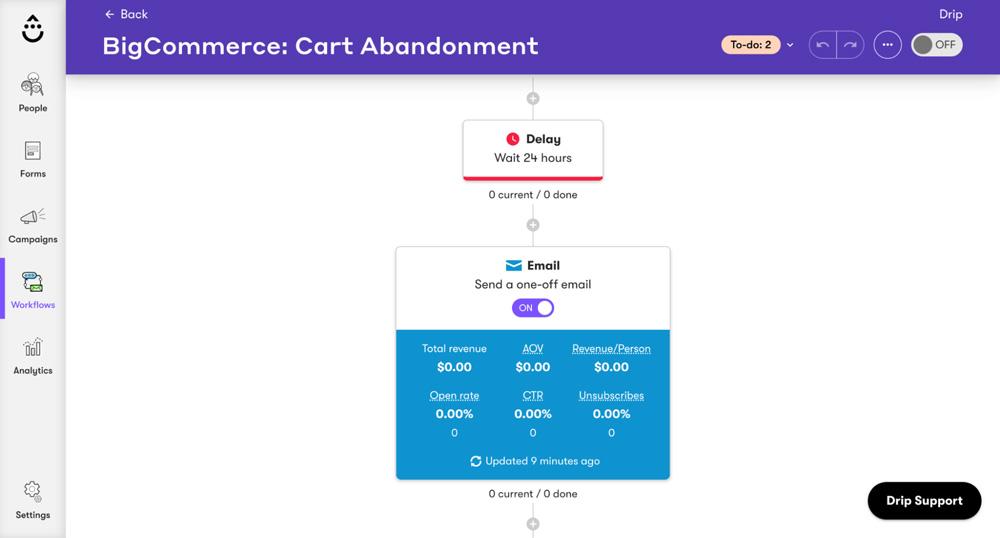Disable the Email step ON toggle

click(533, 308)
